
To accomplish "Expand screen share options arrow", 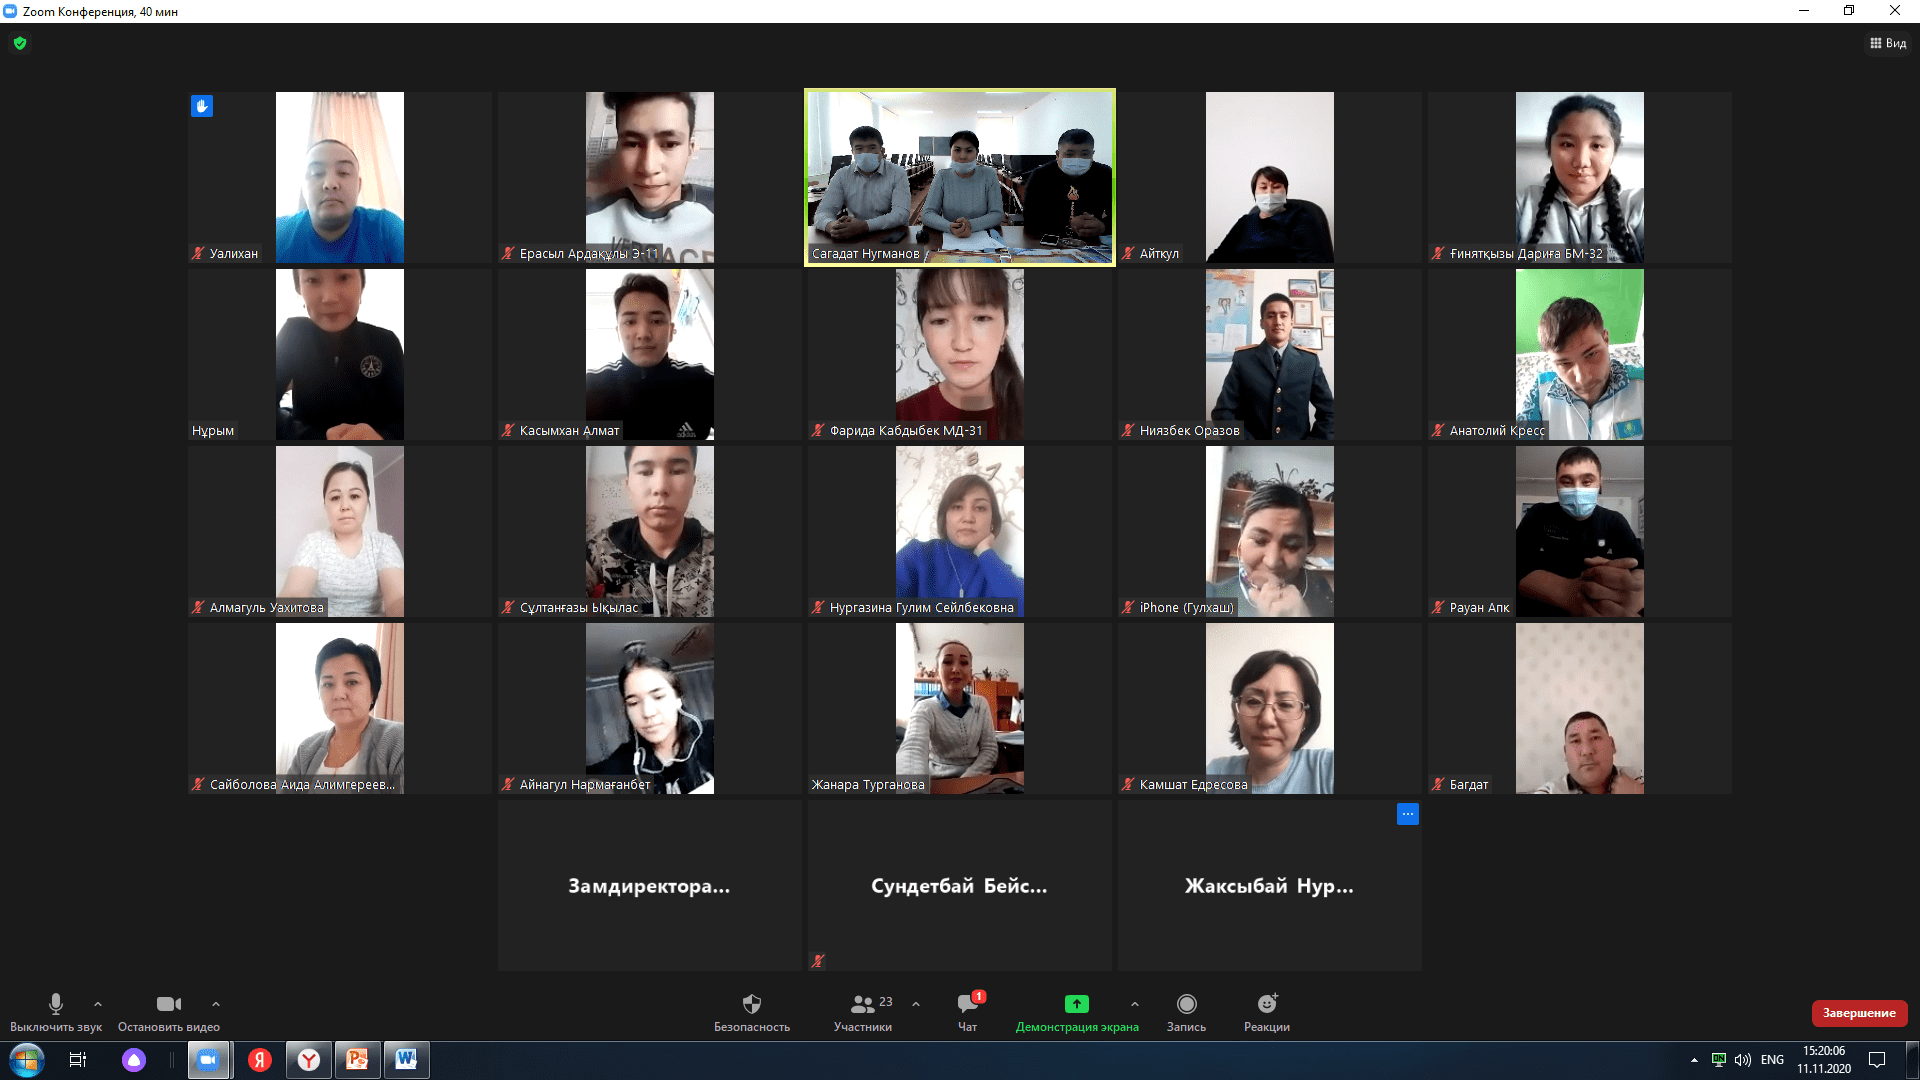I will pos(1134,1004).
